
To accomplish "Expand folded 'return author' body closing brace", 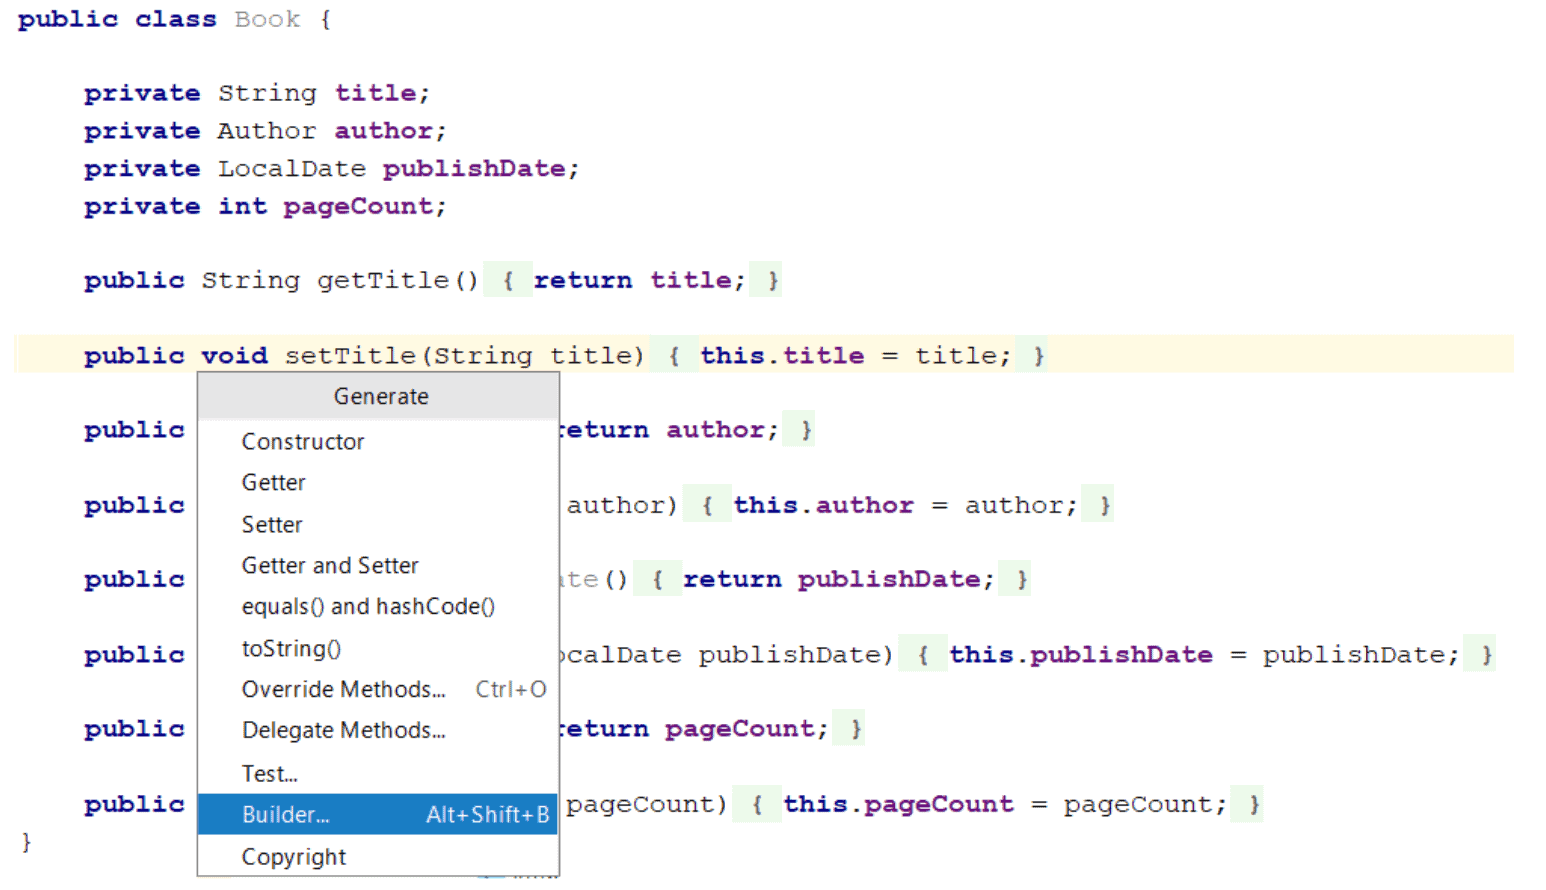I will pyautogui.click(x=806, y=430).
